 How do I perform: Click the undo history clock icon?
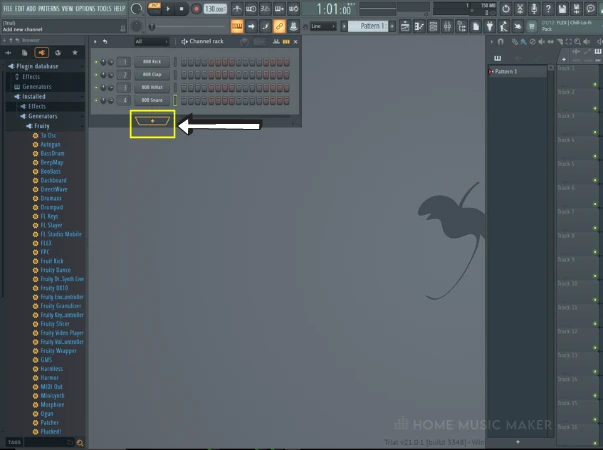click(x=506, y=8)
